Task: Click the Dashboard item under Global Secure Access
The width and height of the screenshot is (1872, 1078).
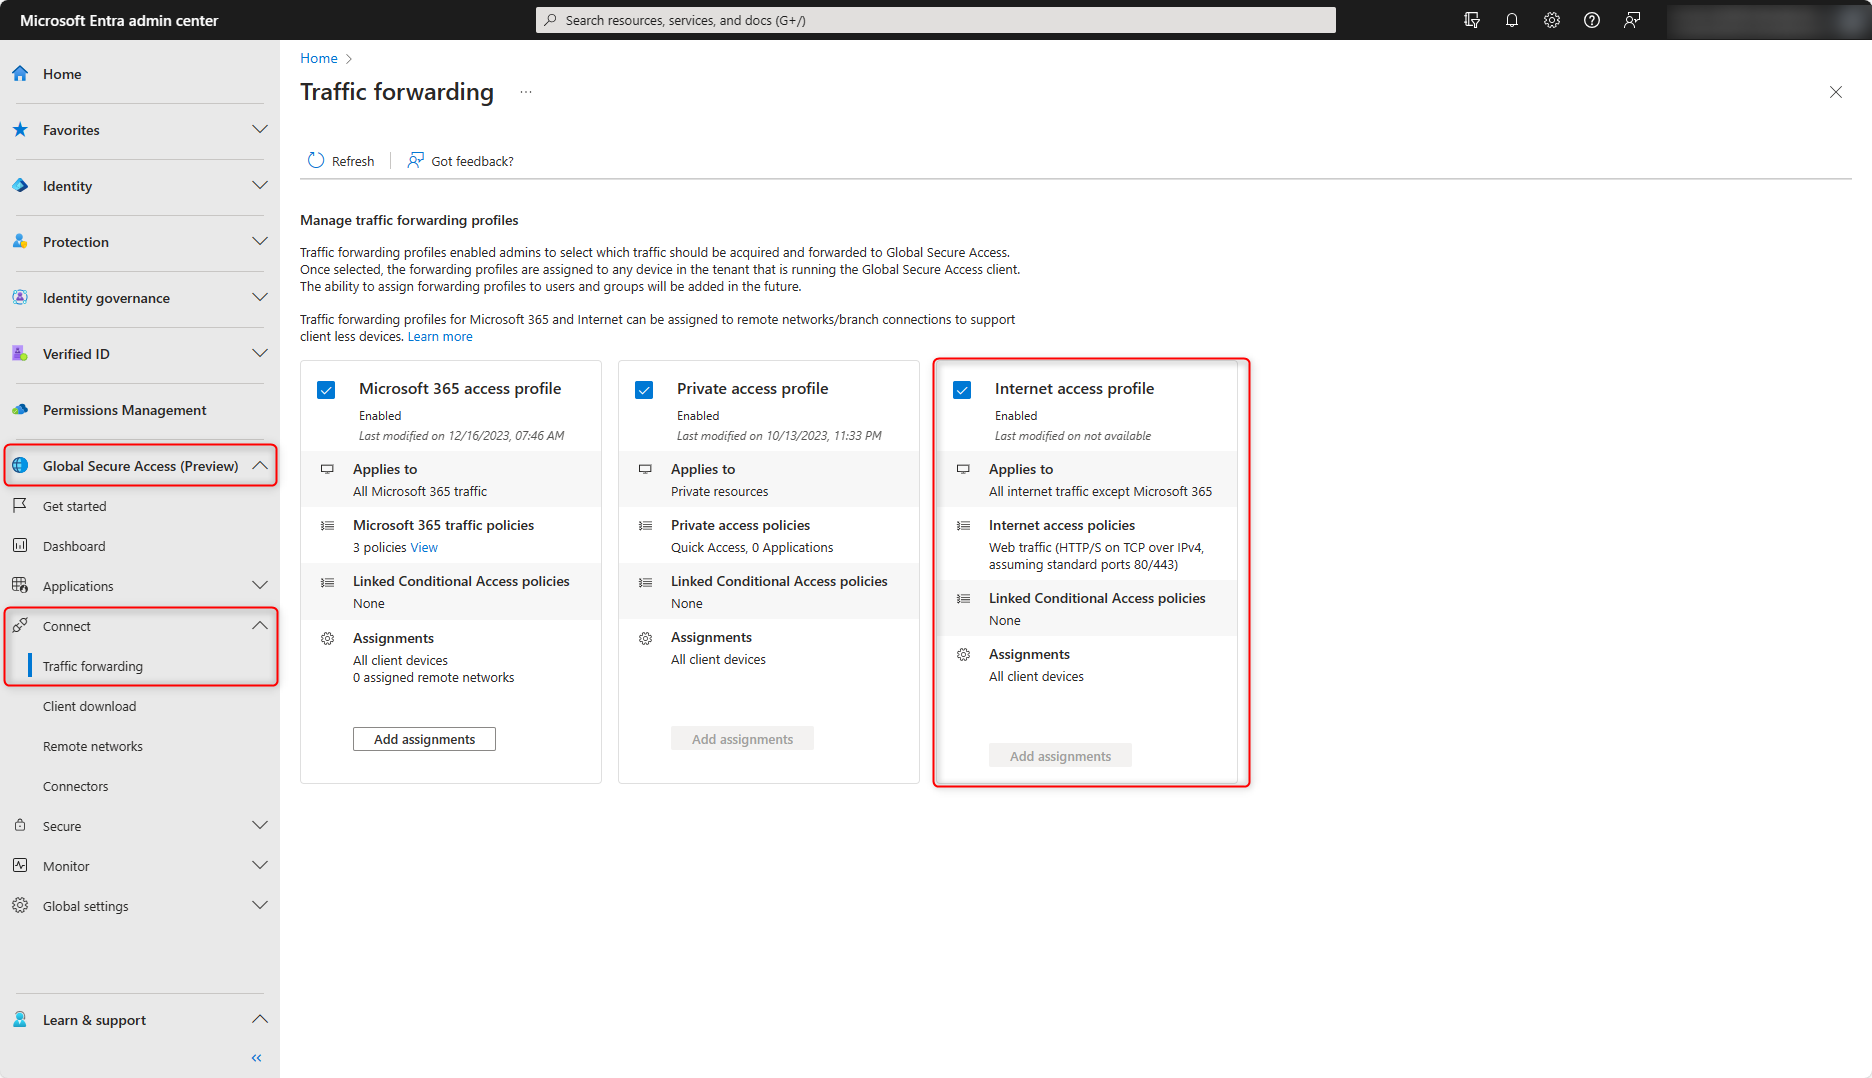Action: coord(74,545)
